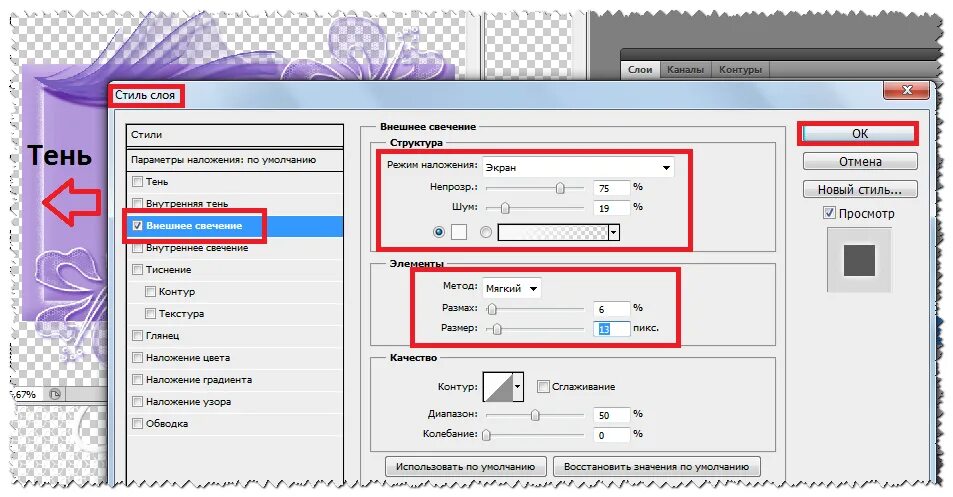The width and height of the screenshot is (953, 497).
Task: Tick the Текстура sub-option checkbox
Action: click(151, 314)
